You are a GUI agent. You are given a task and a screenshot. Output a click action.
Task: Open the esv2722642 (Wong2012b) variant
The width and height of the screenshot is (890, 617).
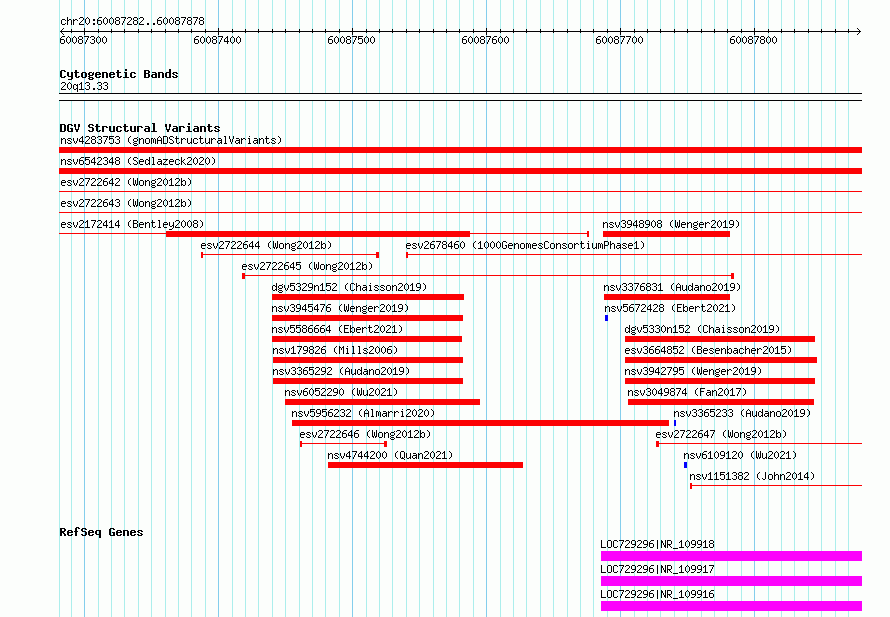tap(126, 182)
